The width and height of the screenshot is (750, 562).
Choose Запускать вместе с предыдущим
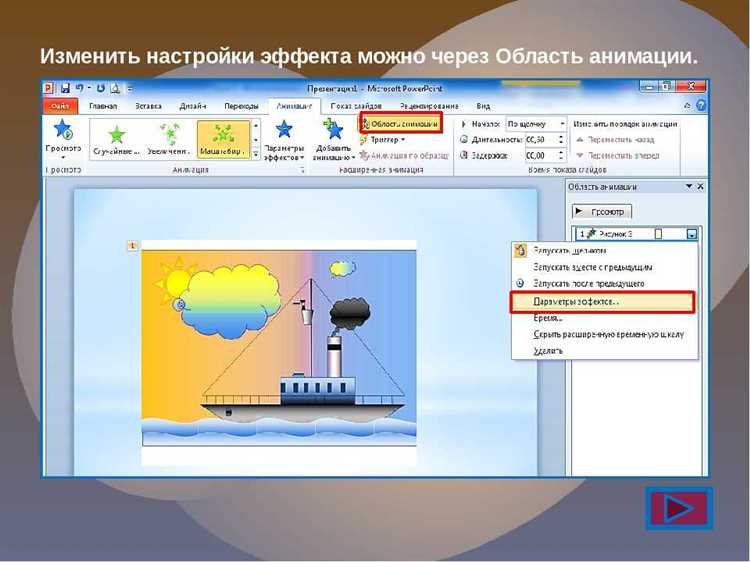(x=604, y=267)
